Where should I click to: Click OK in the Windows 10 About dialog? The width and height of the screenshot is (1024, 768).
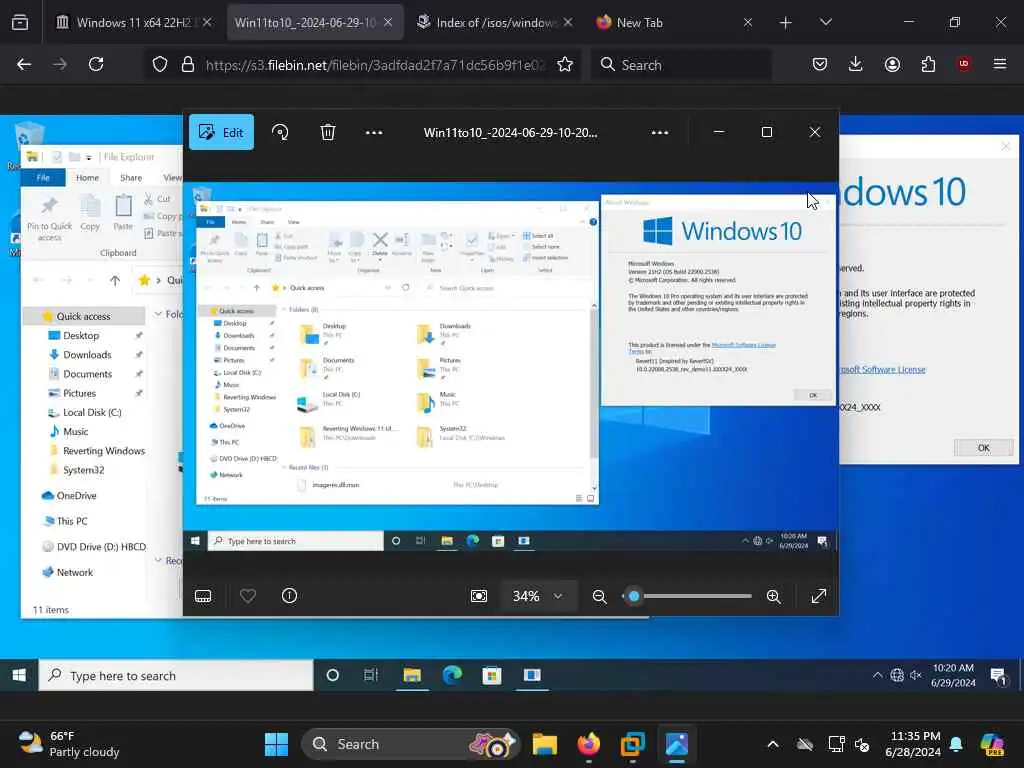(984, 448)
